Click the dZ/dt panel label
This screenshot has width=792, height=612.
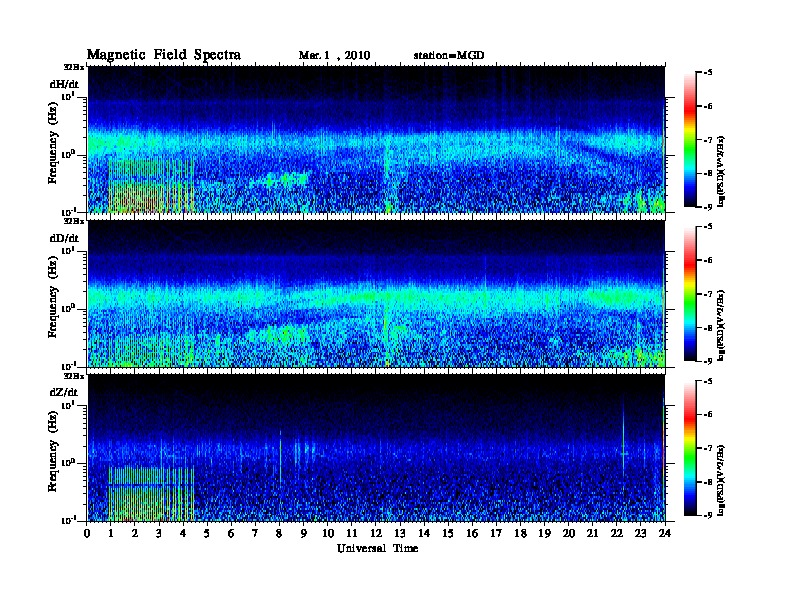tap(64, 392)
